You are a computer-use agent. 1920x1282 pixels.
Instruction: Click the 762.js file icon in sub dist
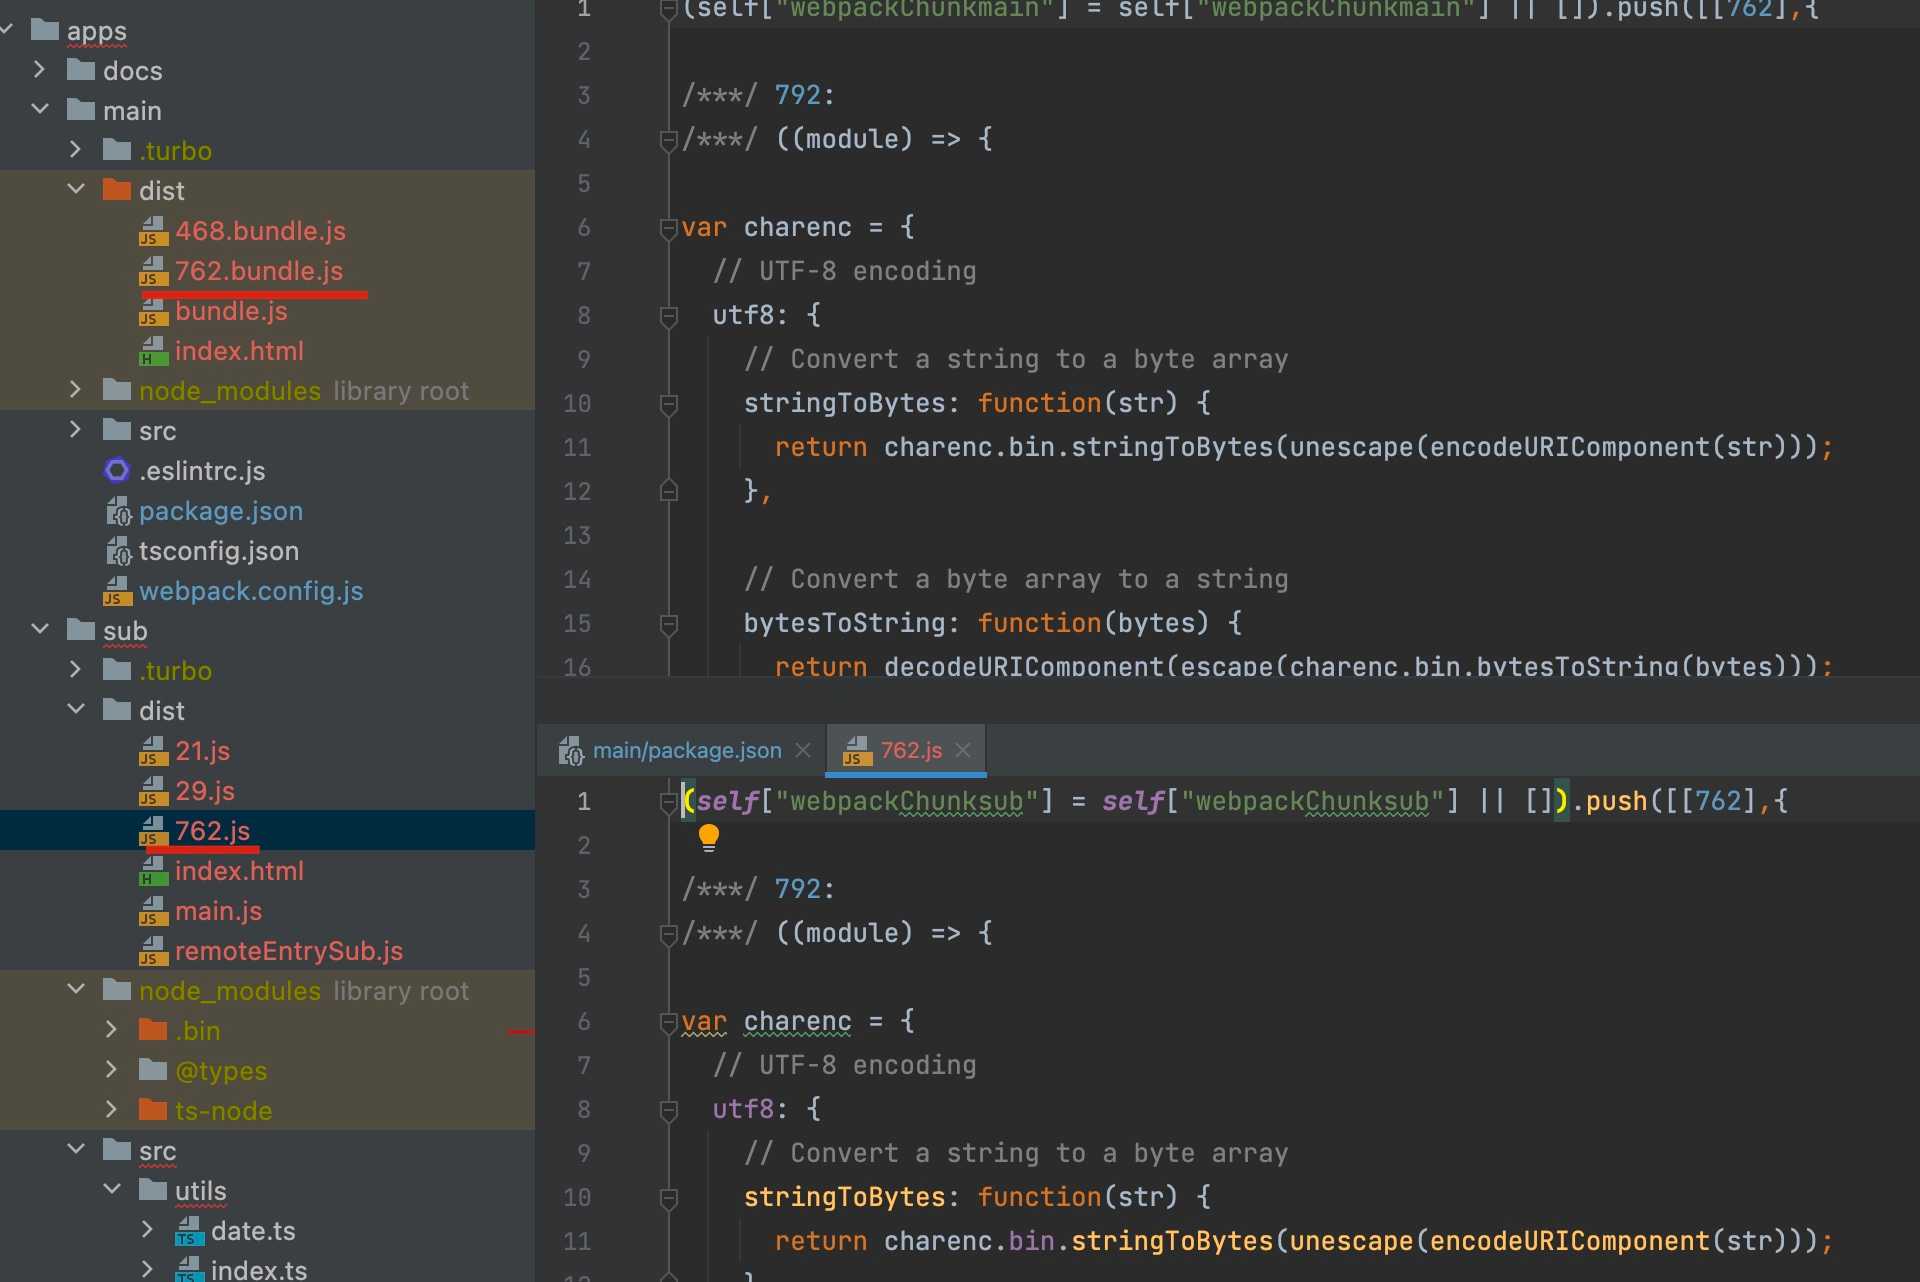153,831
